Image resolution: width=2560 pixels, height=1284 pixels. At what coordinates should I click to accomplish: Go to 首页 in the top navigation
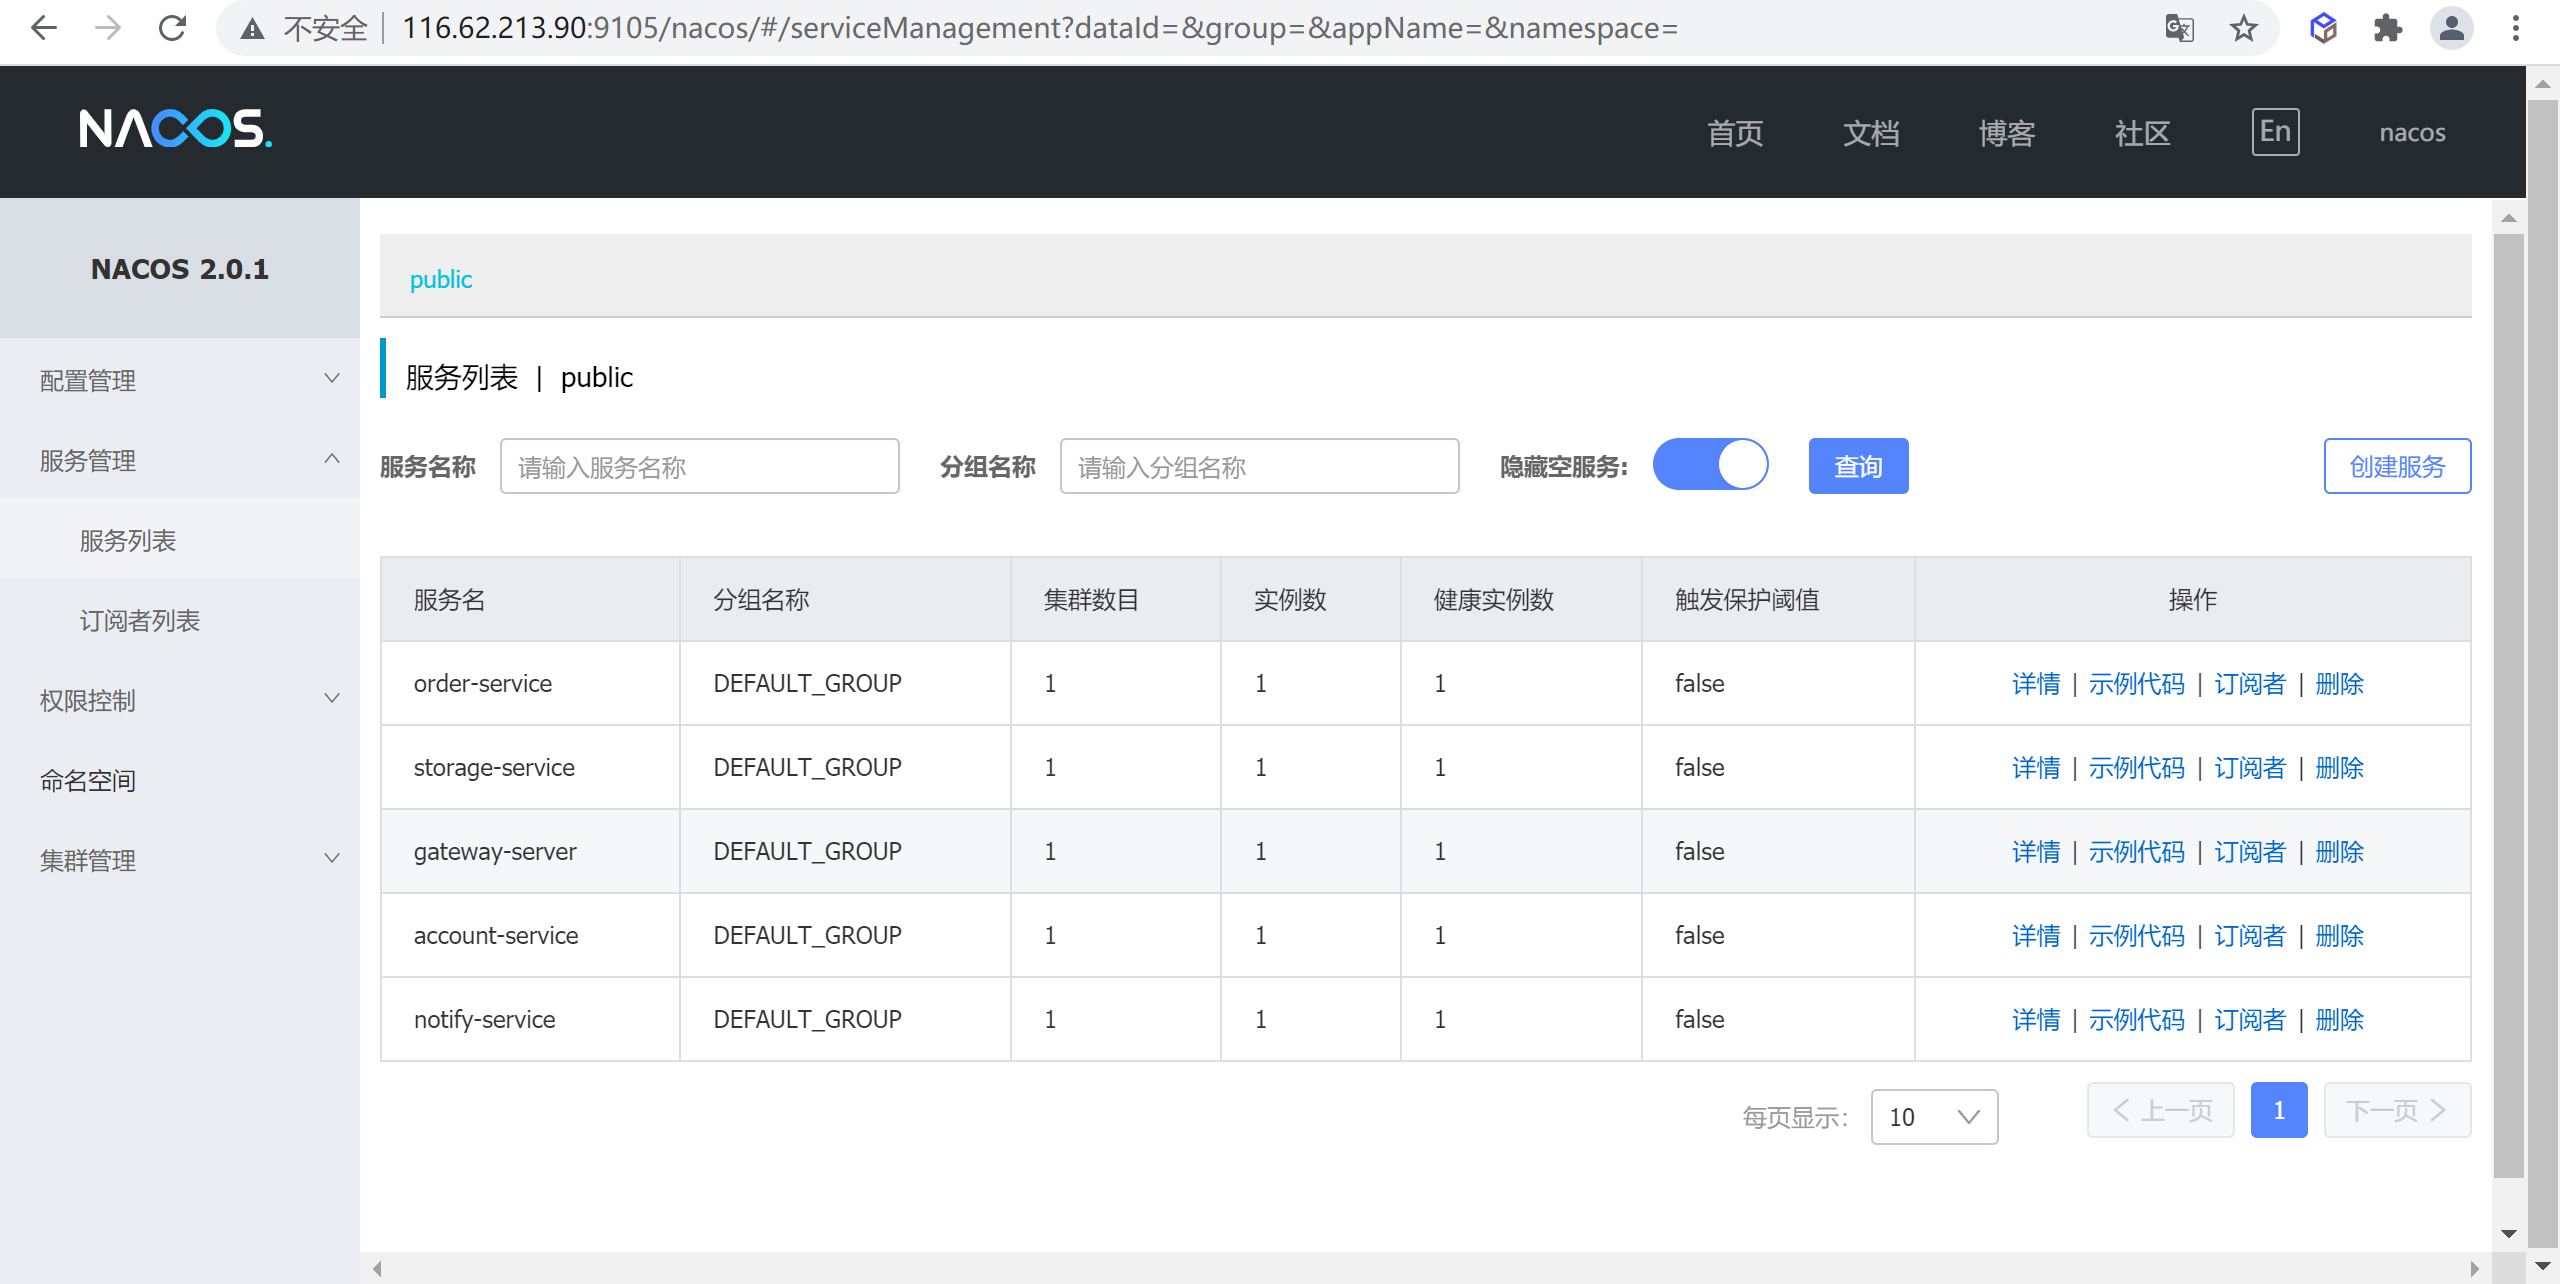[1735, 133]
